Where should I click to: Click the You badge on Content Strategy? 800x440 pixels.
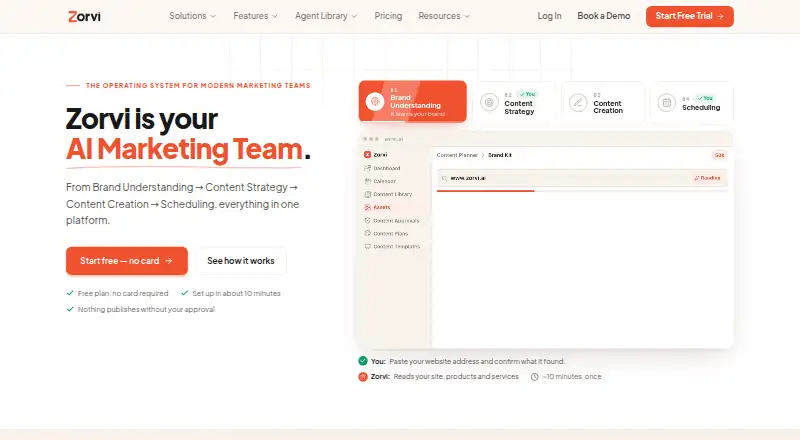point(528,94)
